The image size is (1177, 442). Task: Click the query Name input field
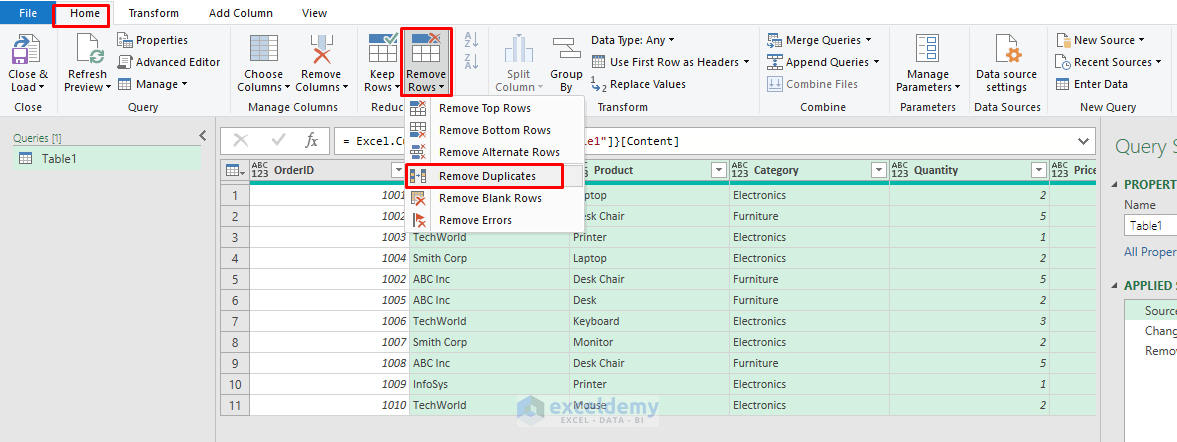click(1150, 225)
